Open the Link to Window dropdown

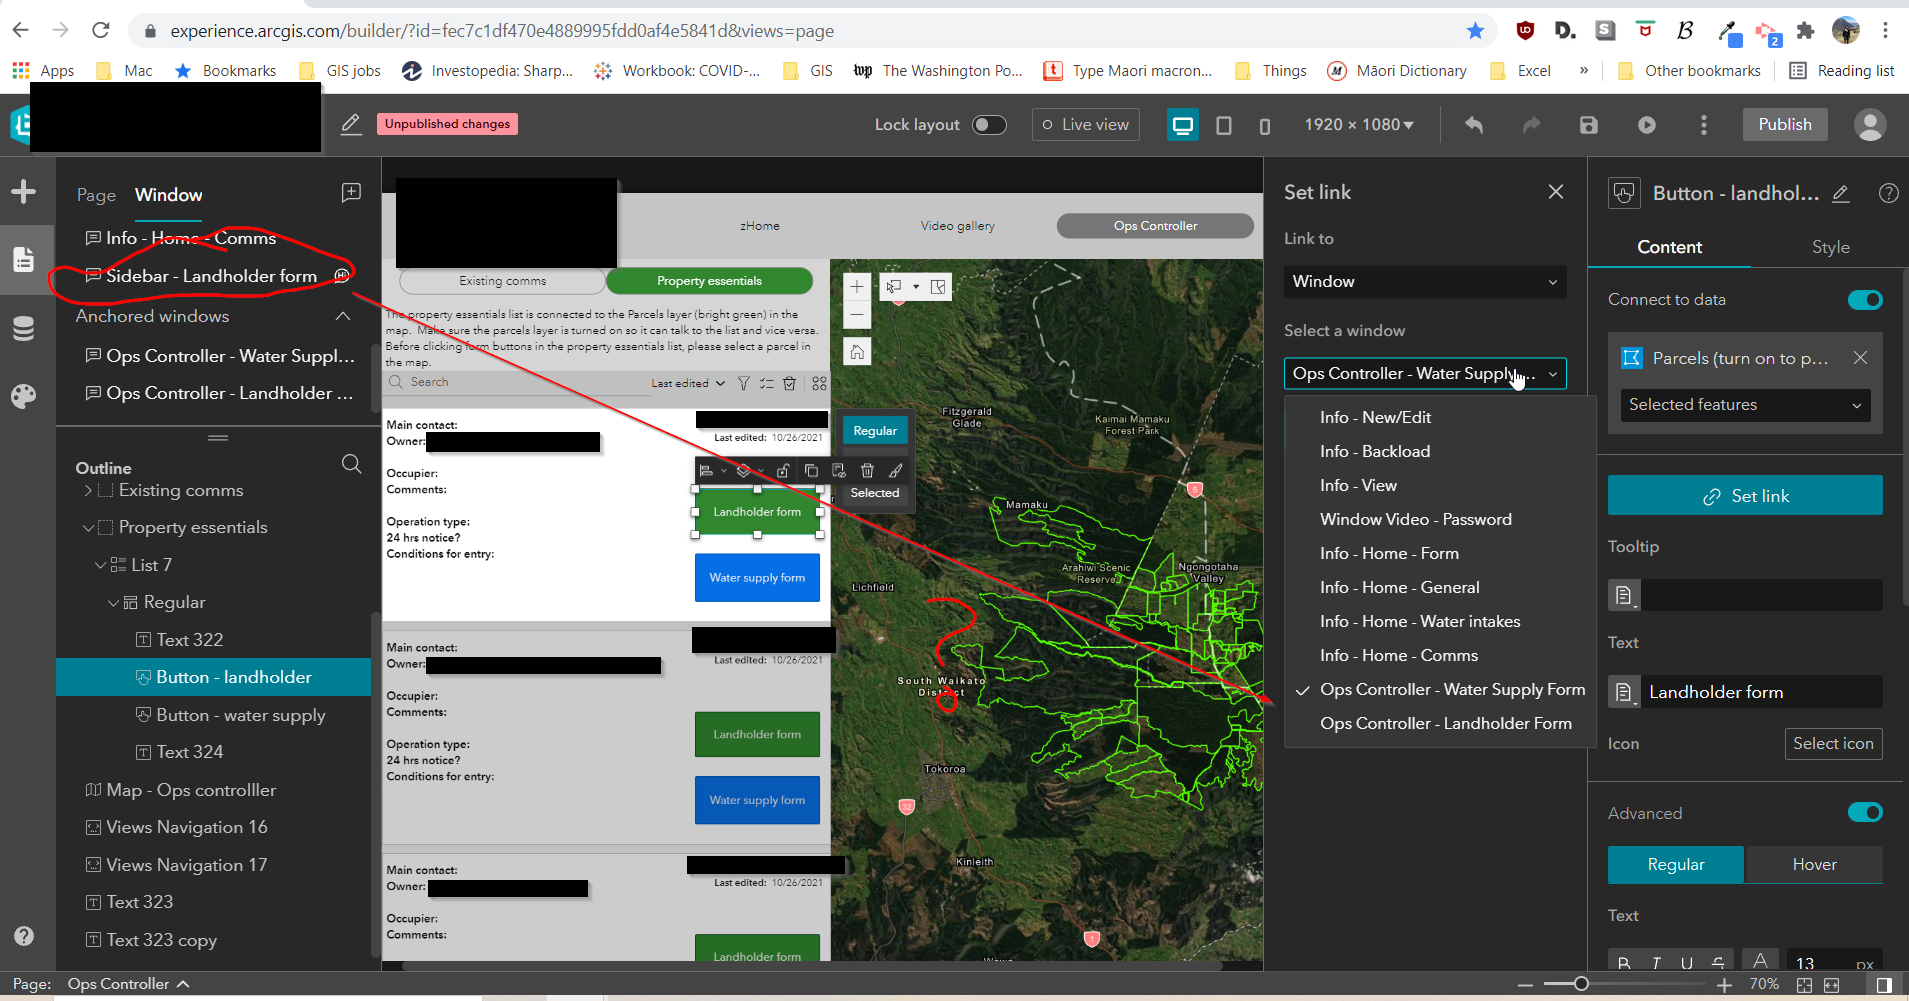1425,282
